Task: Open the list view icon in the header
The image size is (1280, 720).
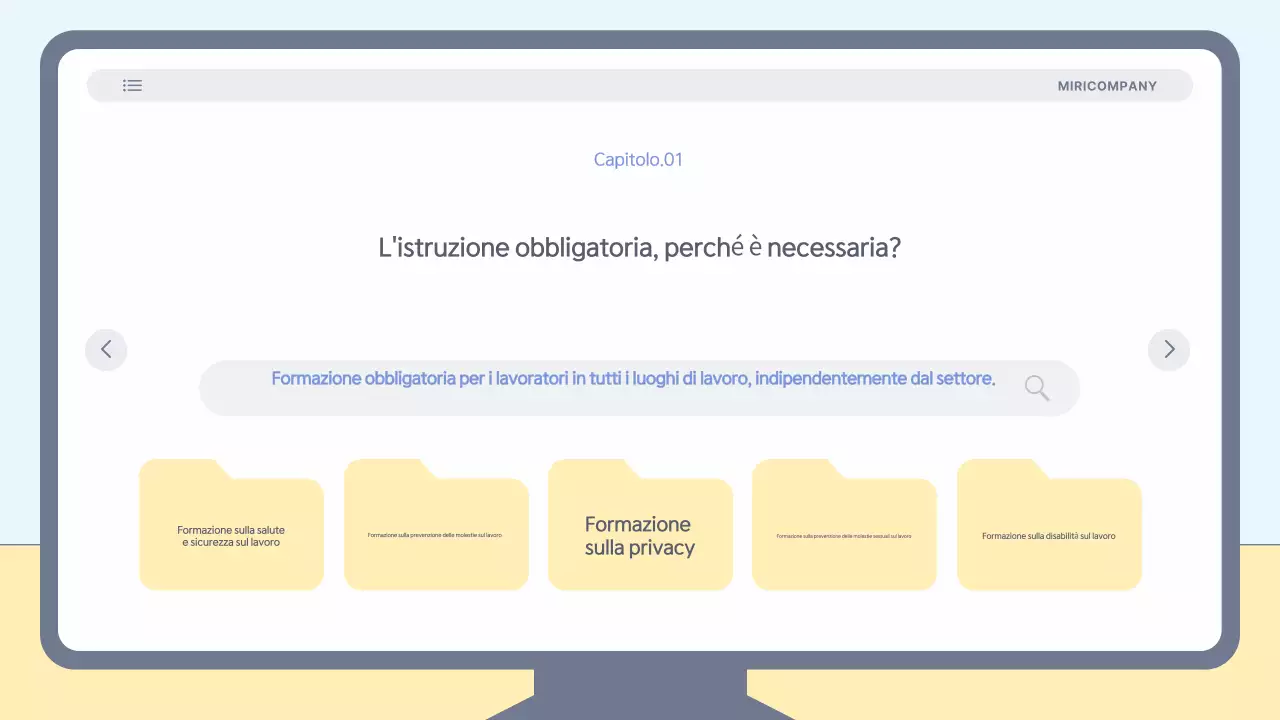Action: [132, 85]
